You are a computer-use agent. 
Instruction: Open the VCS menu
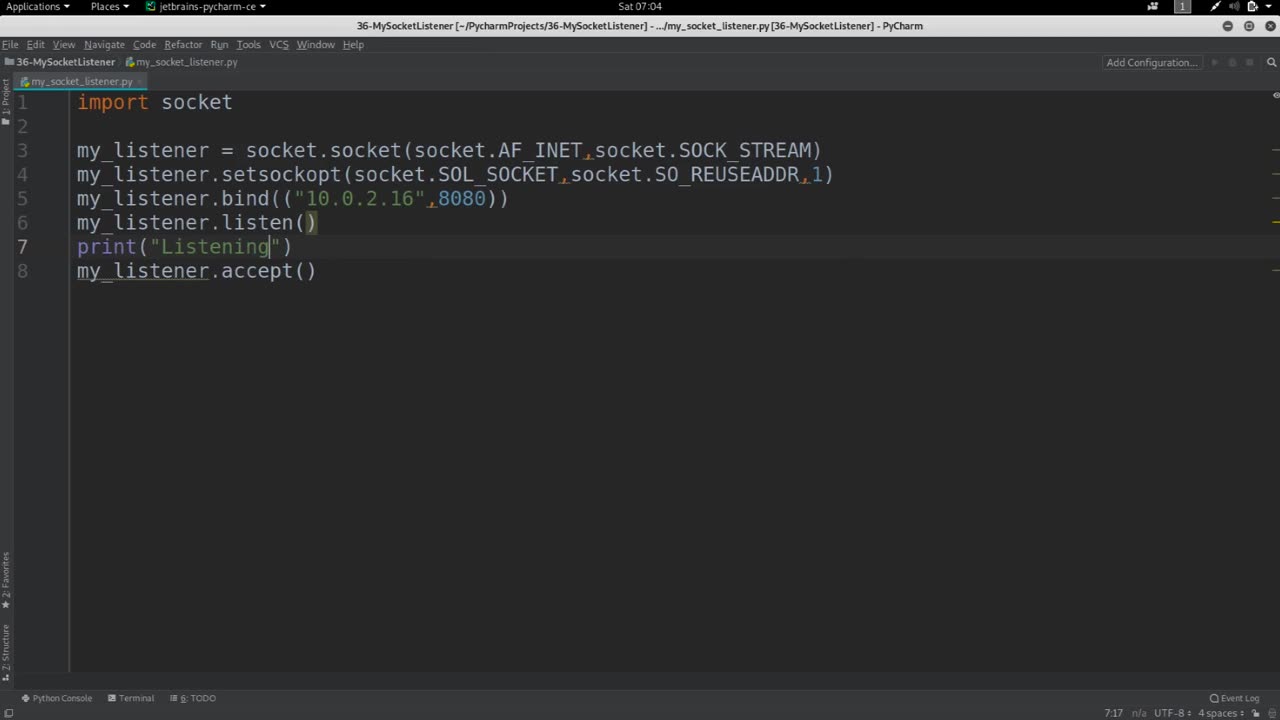(x=279, y=44)
